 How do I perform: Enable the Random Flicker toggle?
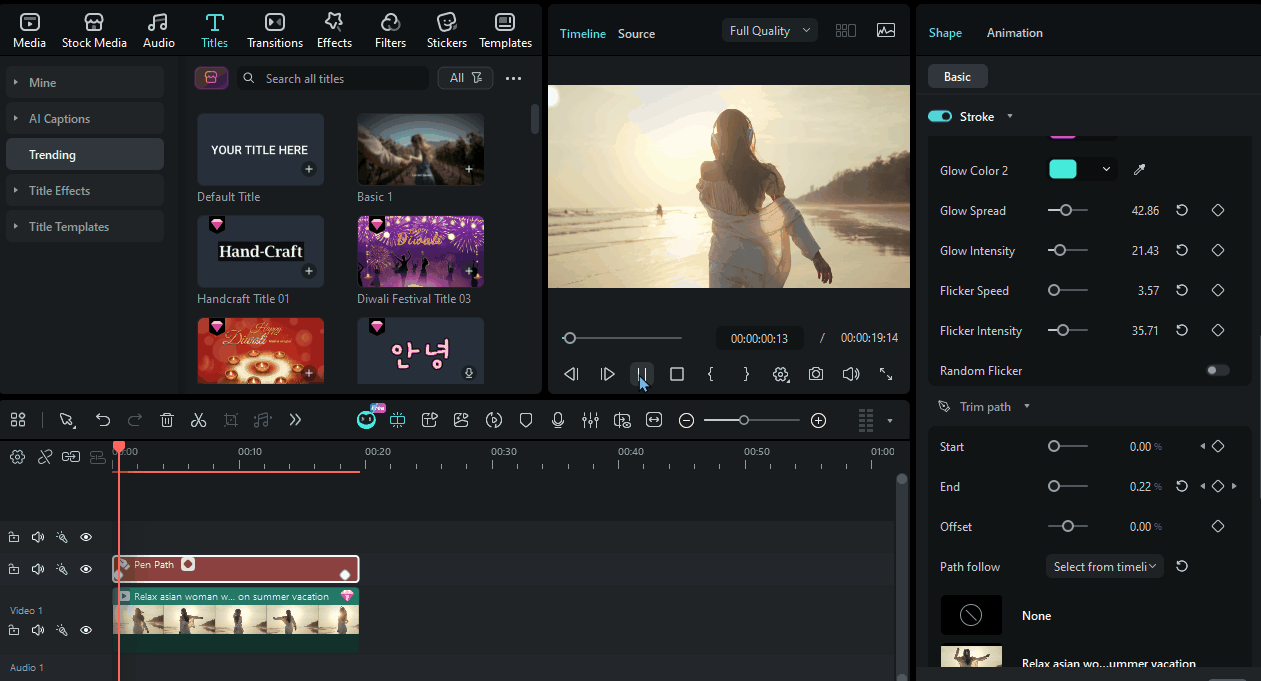[x=1217, y=370]
